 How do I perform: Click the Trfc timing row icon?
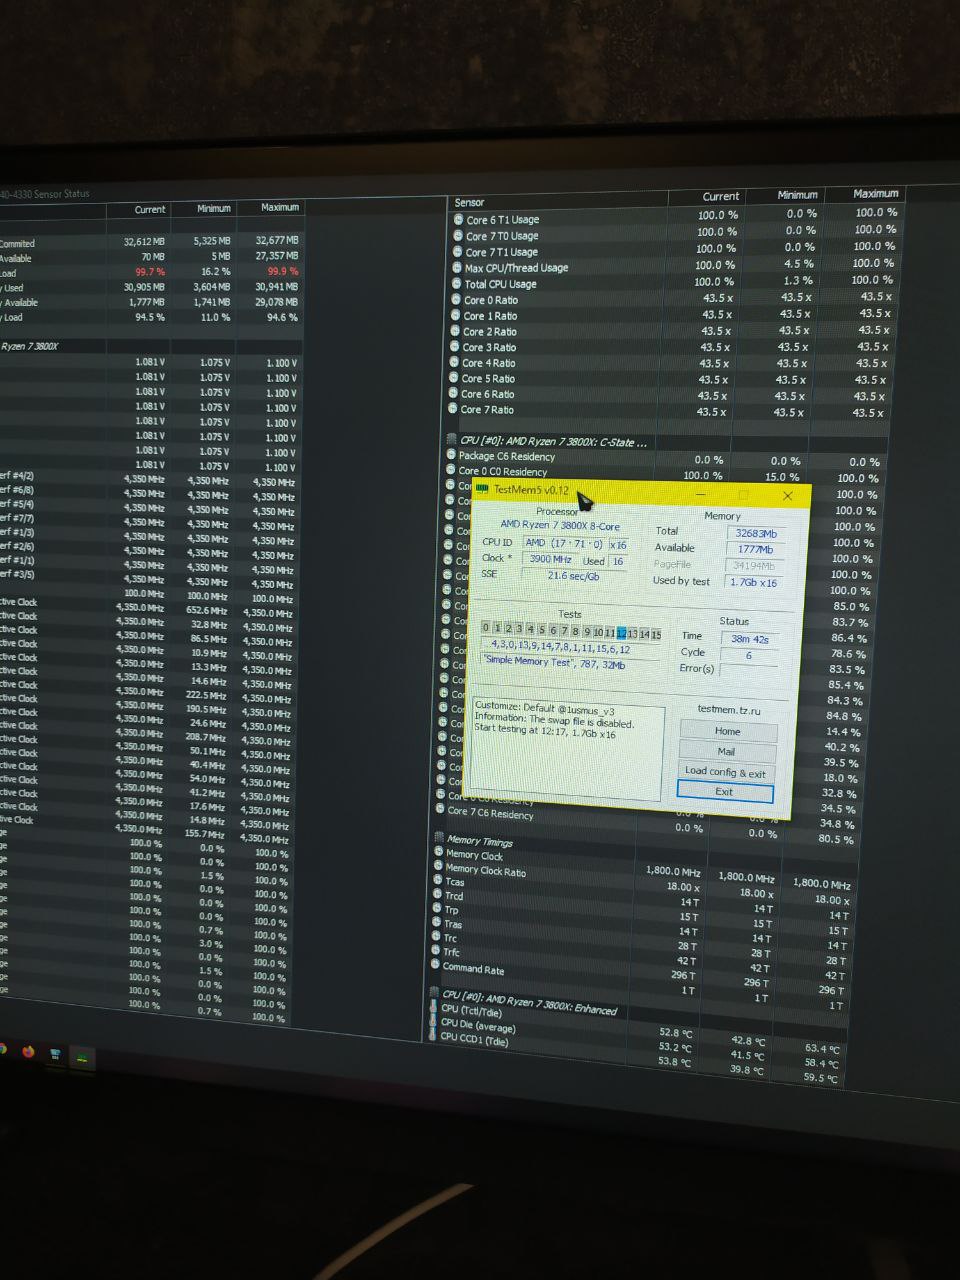pos(435,950)
